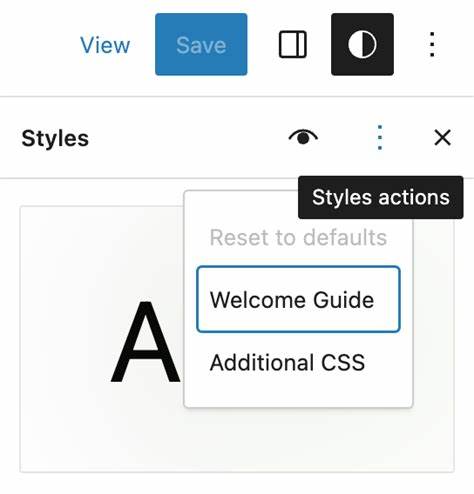The image size is (474, 494).
Task: Collapse the Styles actions dropdown via ellipsis
Action: coord(380,137)
